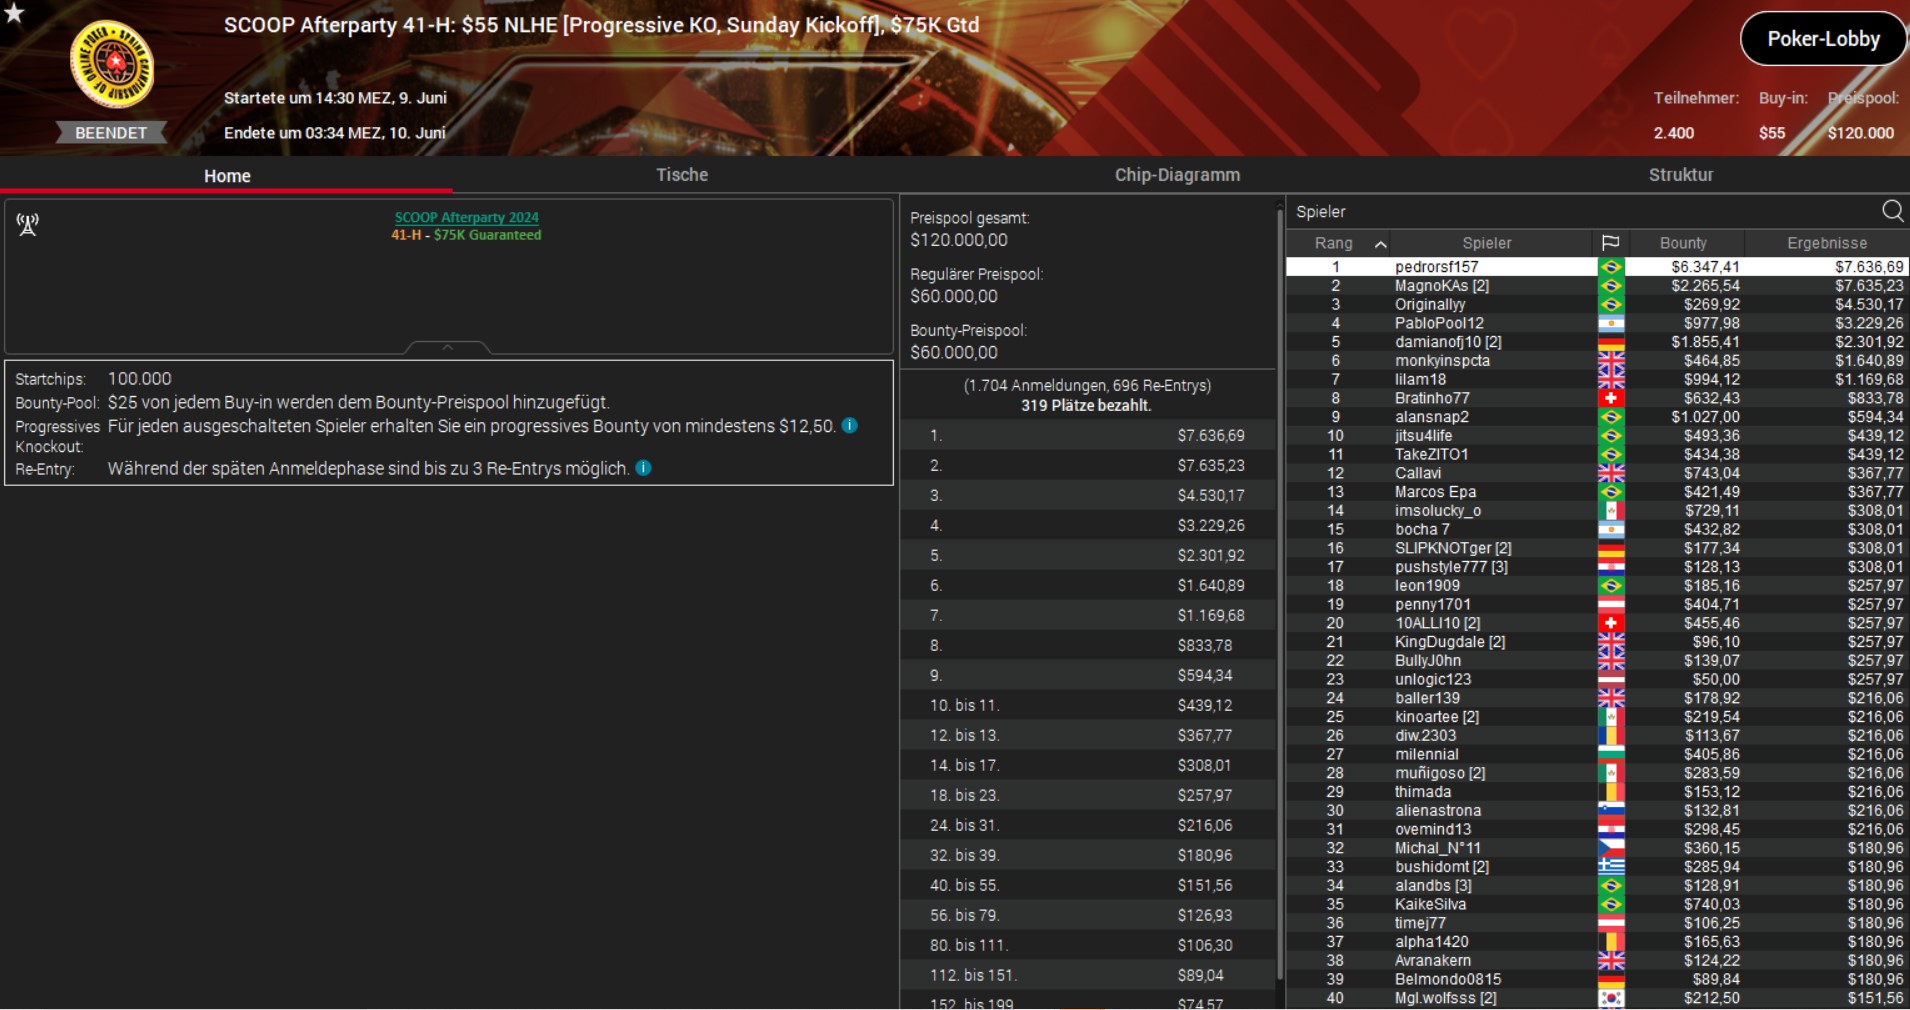
Task: Click the flag column header icon
Action: (x=1610, y=243)
